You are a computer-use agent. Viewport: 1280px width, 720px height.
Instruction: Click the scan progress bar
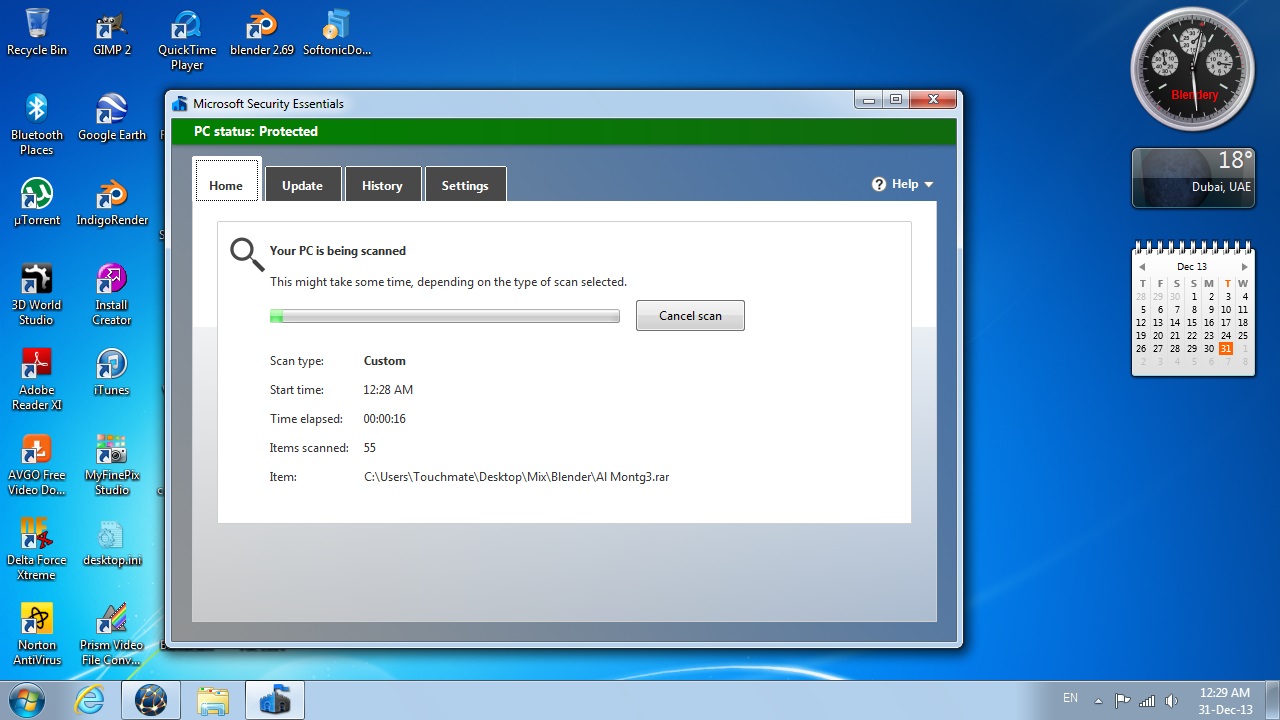tap(445, 316)
